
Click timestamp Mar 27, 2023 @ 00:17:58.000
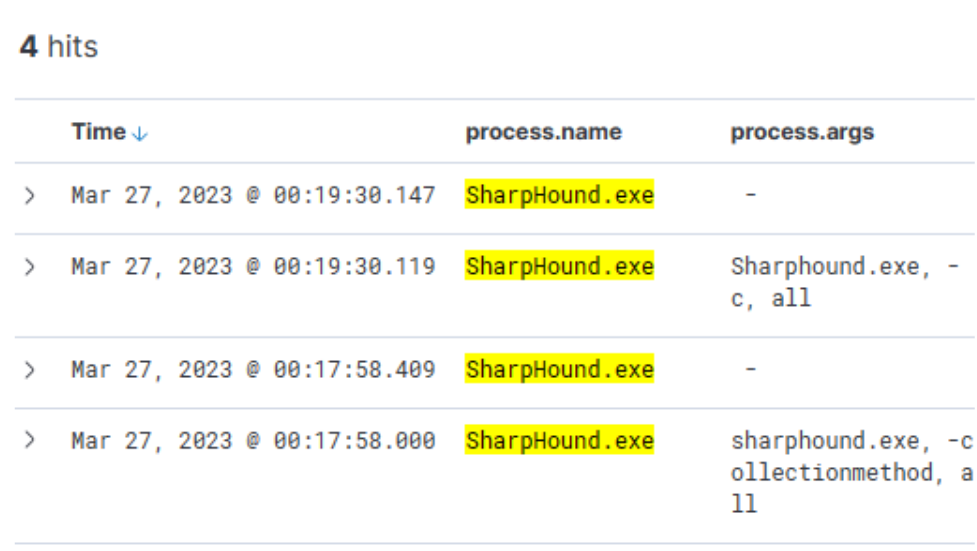coord(253,441)
